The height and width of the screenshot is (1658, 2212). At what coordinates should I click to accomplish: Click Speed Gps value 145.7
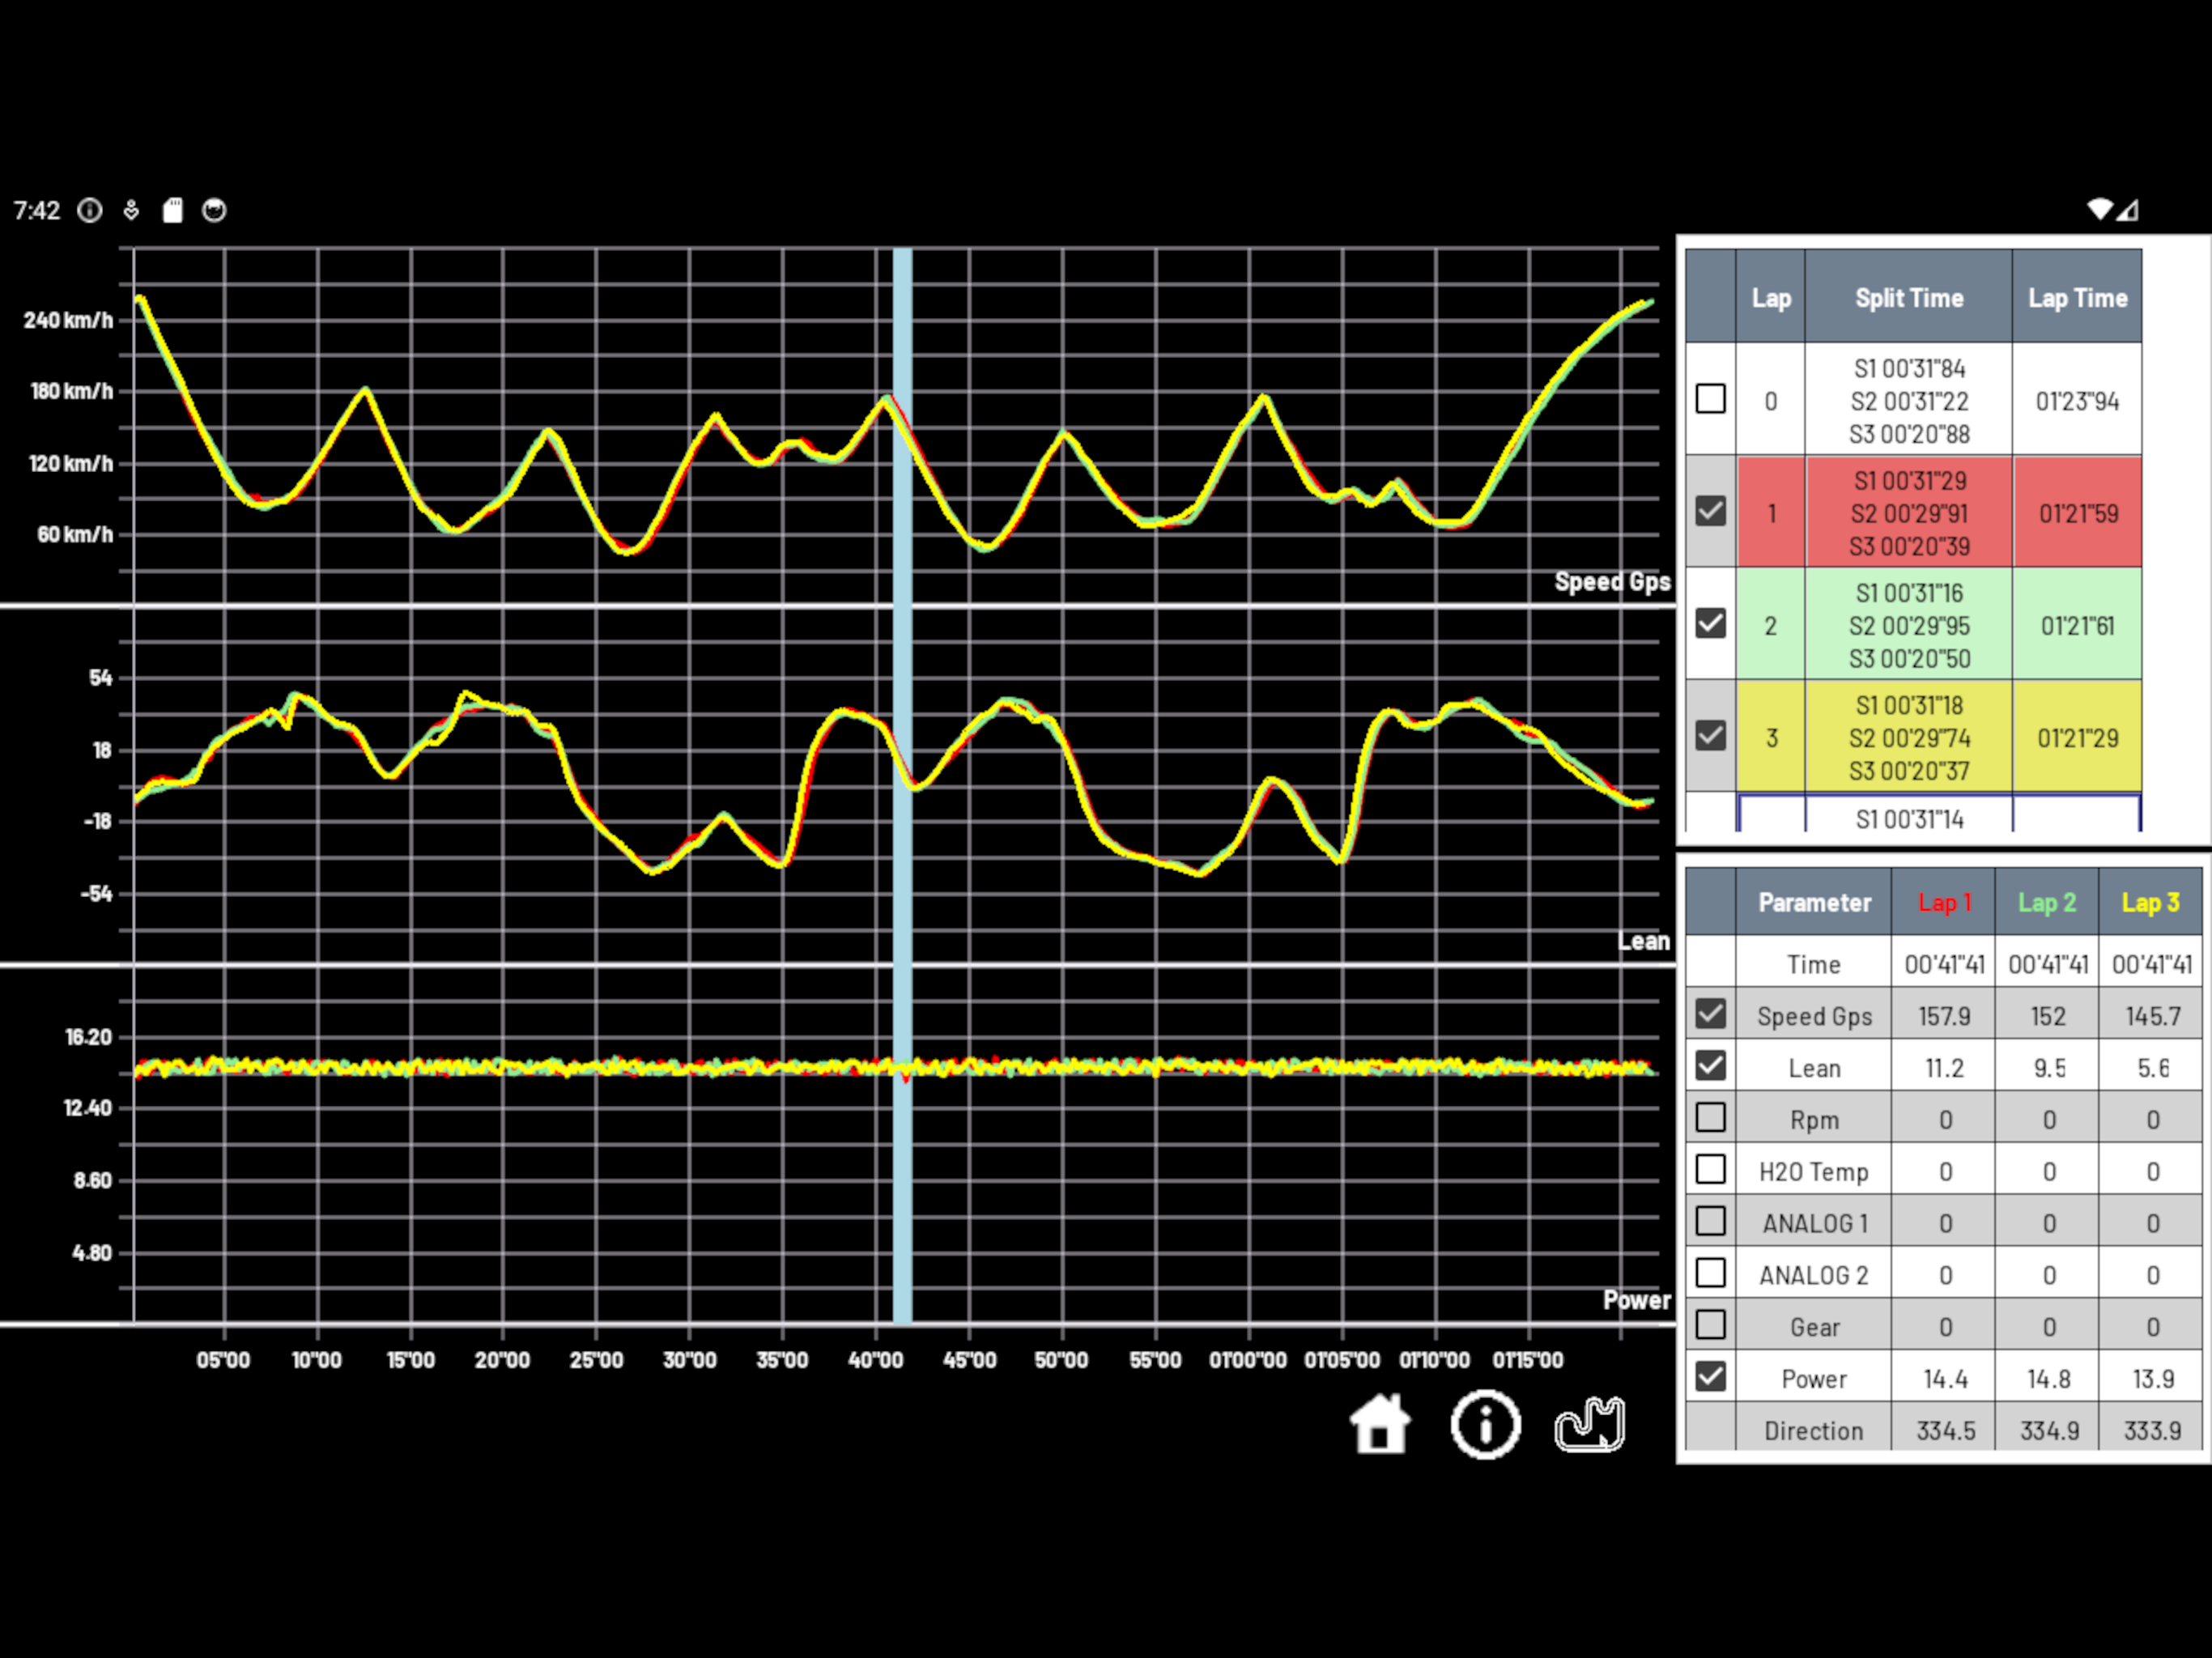point(2152,1016)
